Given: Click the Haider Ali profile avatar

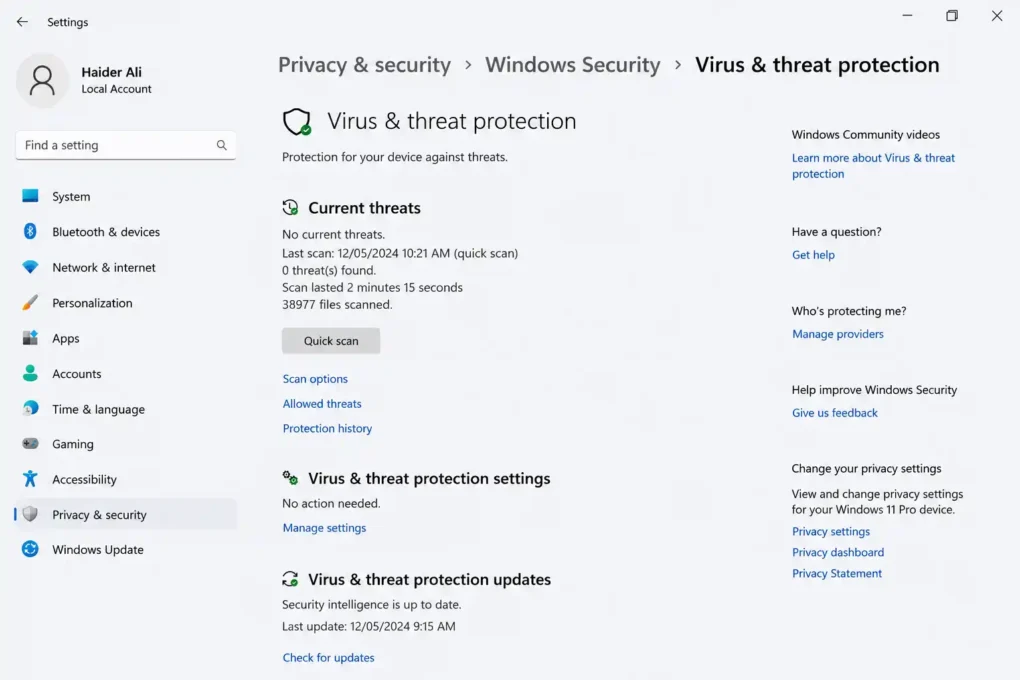Looking at the screenshot, I should pos(42,80).
